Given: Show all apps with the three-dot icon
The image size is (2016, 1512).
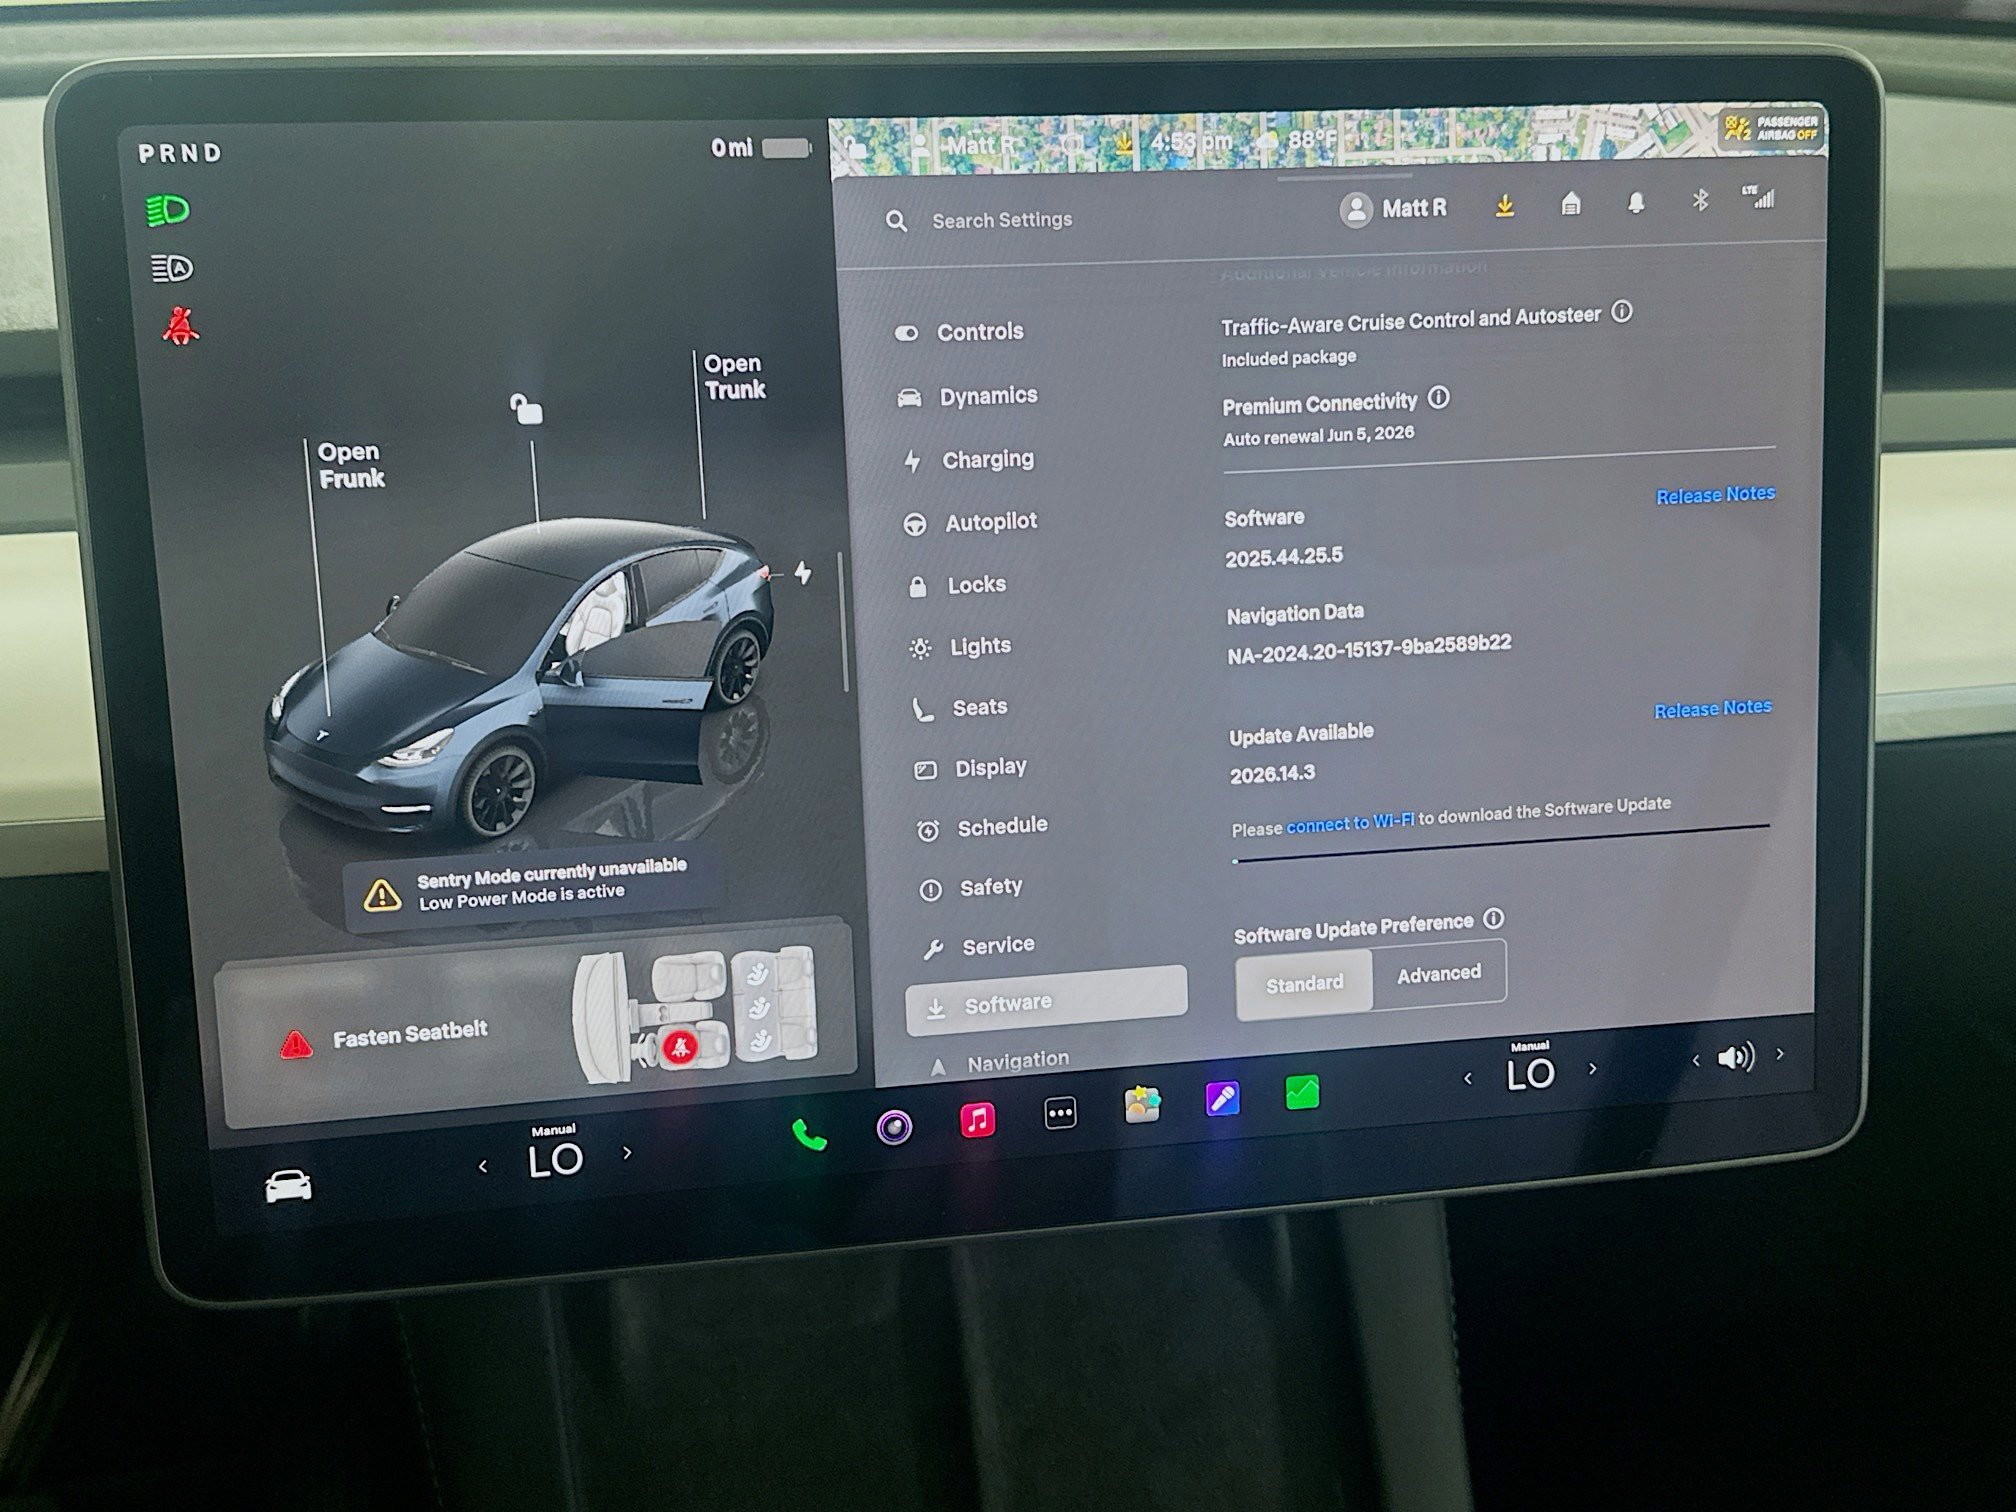Looking at the screenshot, I should 1060,1112.
